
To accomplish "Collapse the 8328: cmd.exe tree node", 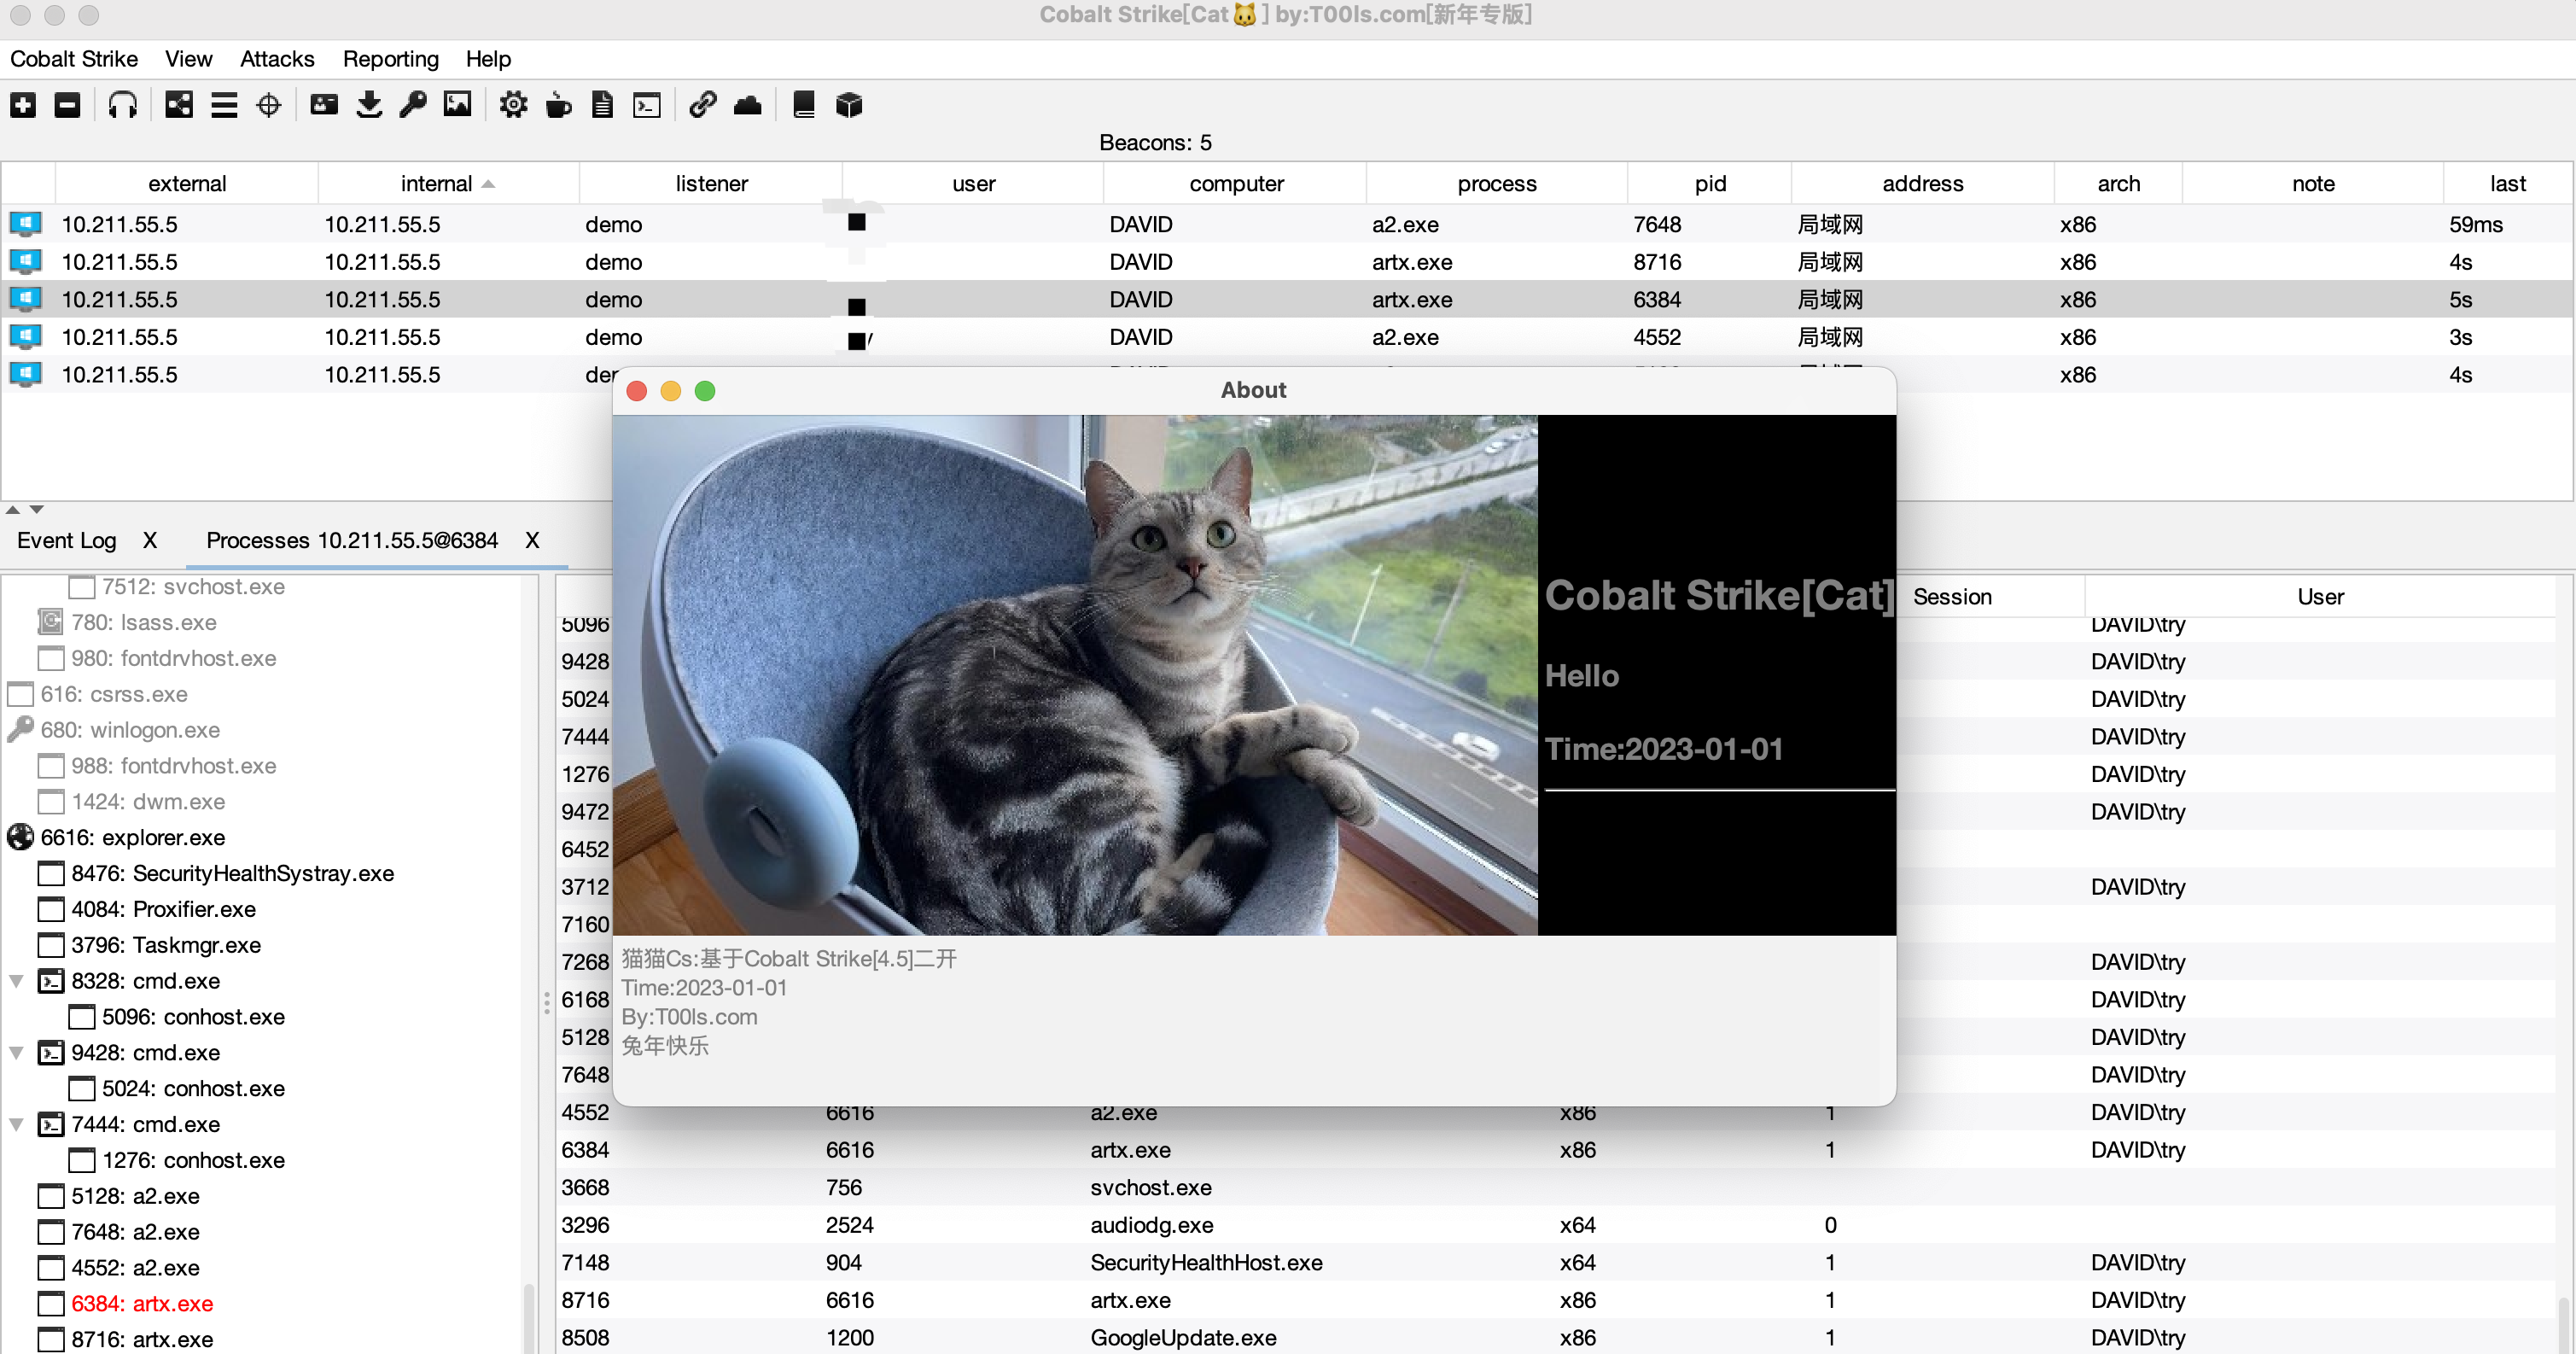I will 17,981.
